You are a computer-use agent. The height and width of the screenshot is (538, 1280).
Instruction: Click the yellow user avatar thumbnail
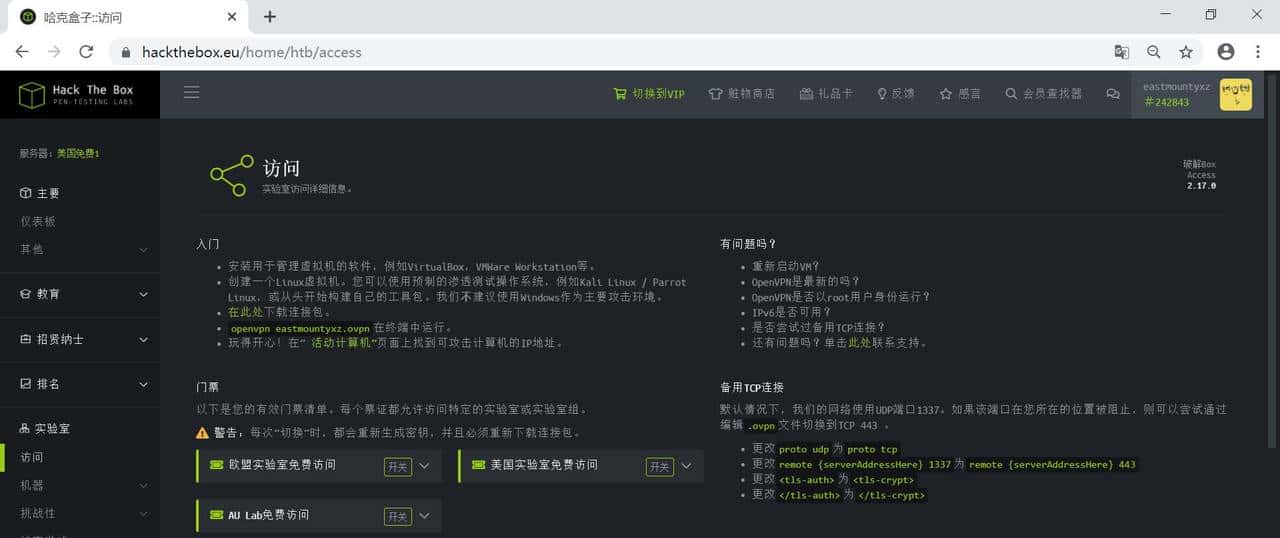[1235, 95]
